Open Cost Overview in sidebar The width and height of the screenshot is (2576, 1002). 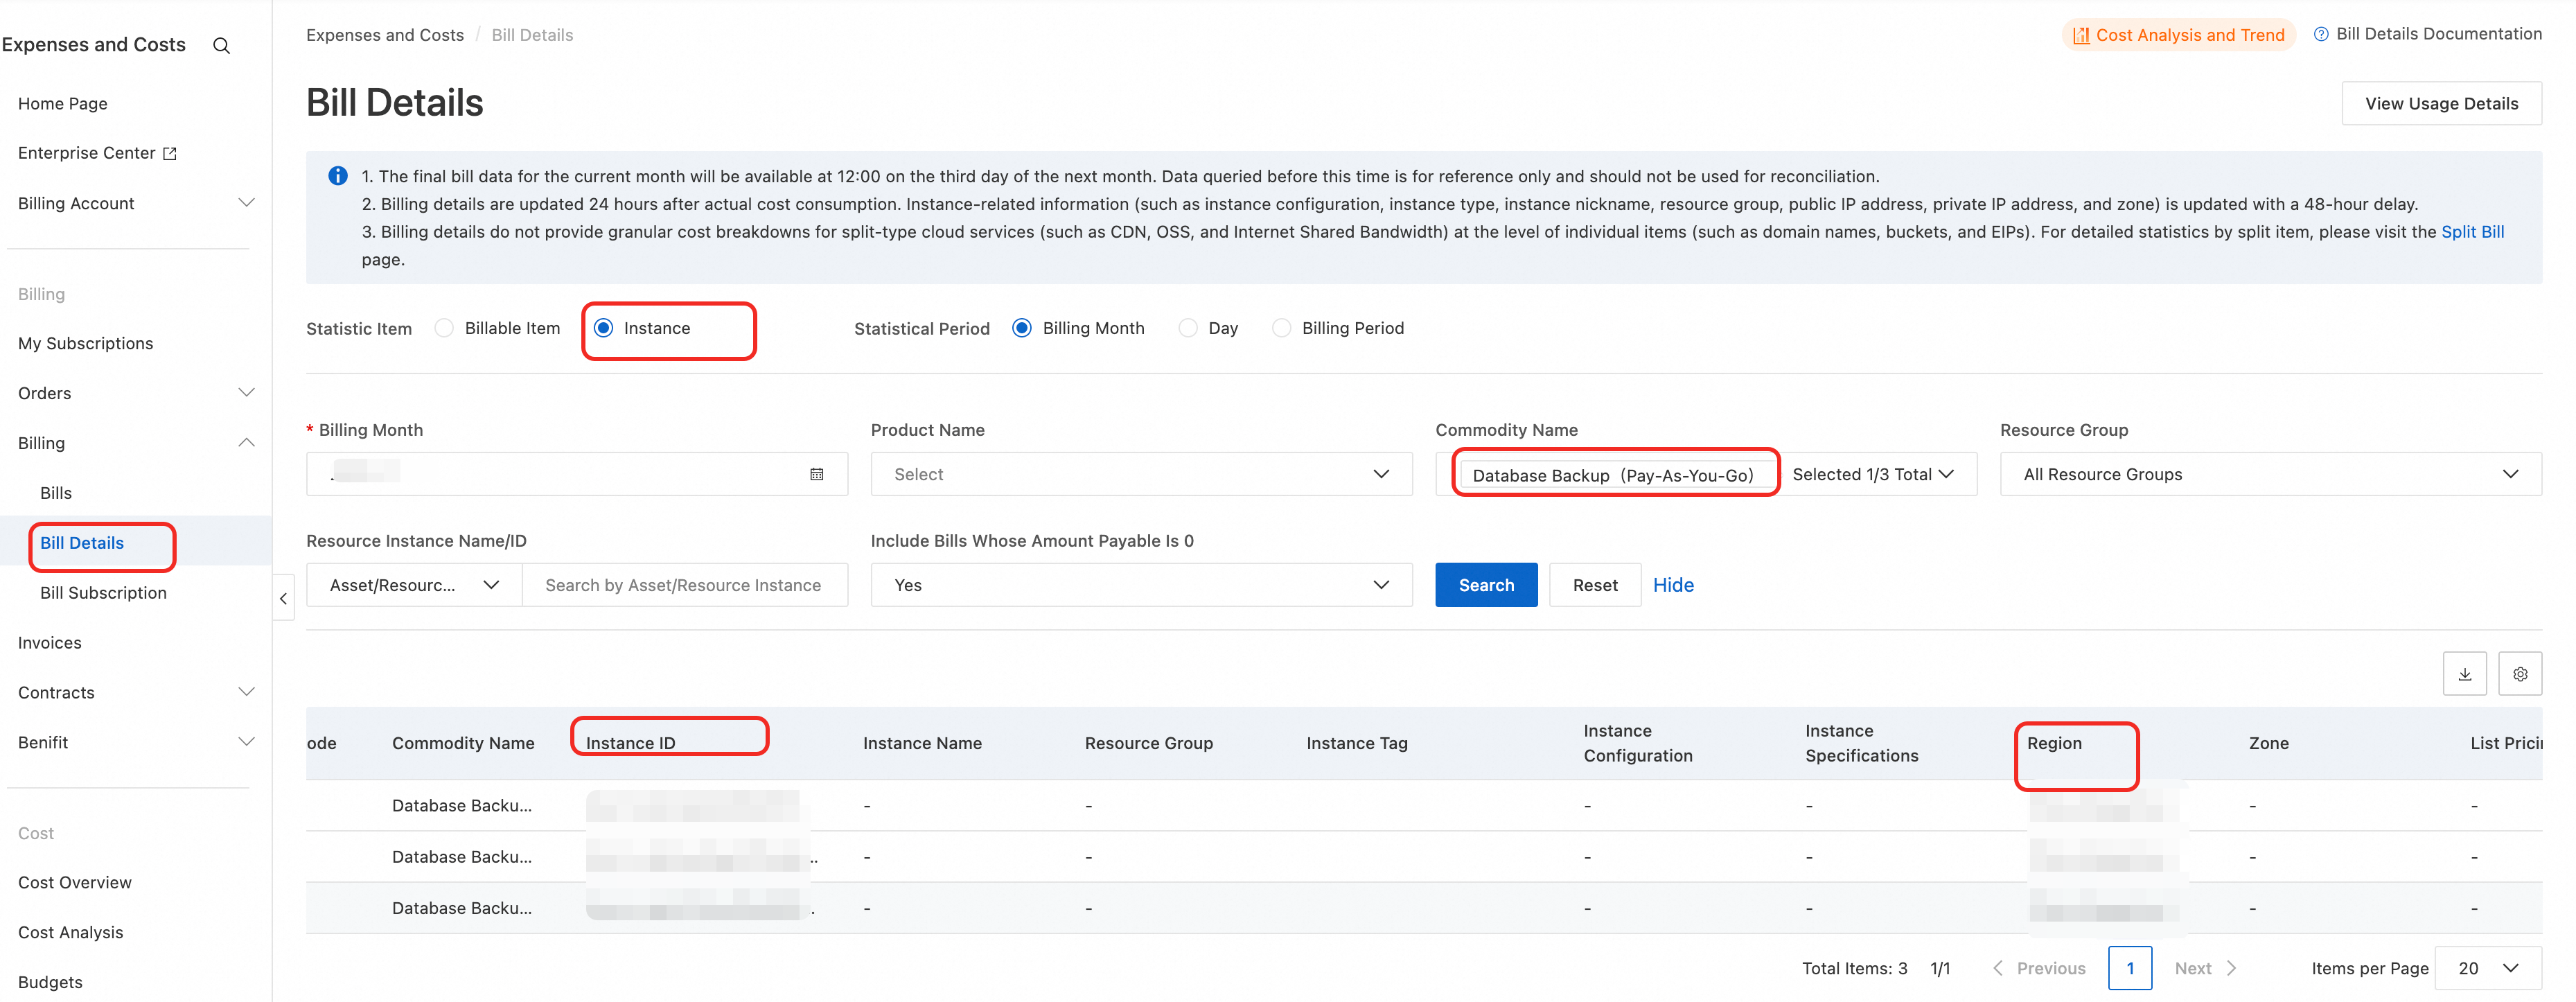(x=75, y=882)
